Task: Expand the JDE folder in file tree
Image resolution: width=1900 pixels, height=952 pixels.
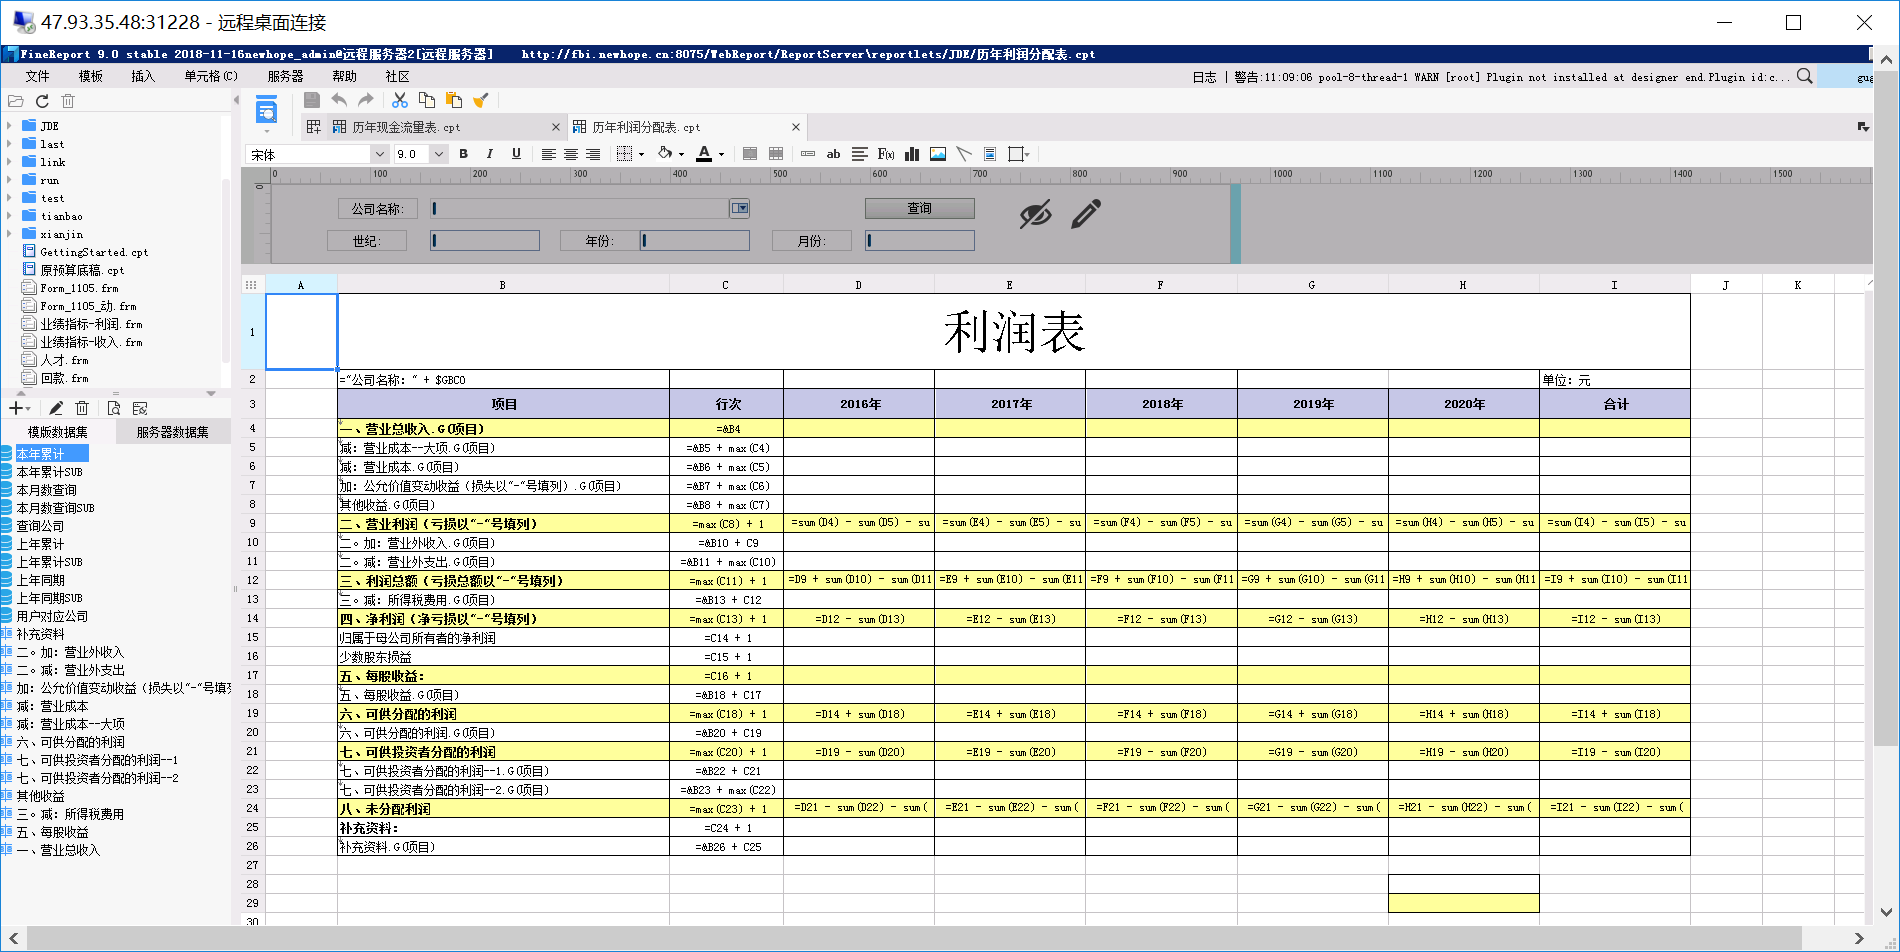Action: [9, 126]
